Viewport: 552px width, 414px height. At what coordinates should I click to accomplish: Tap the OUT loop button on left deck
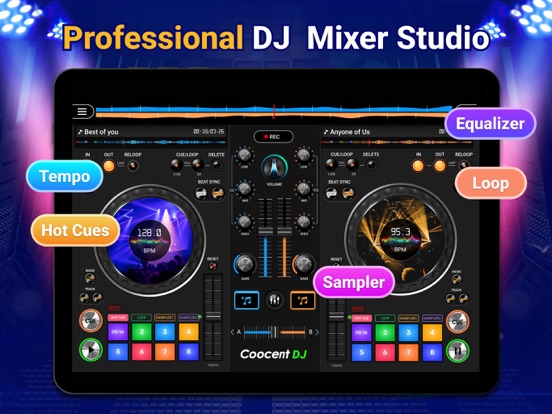(x=109, y=165)
